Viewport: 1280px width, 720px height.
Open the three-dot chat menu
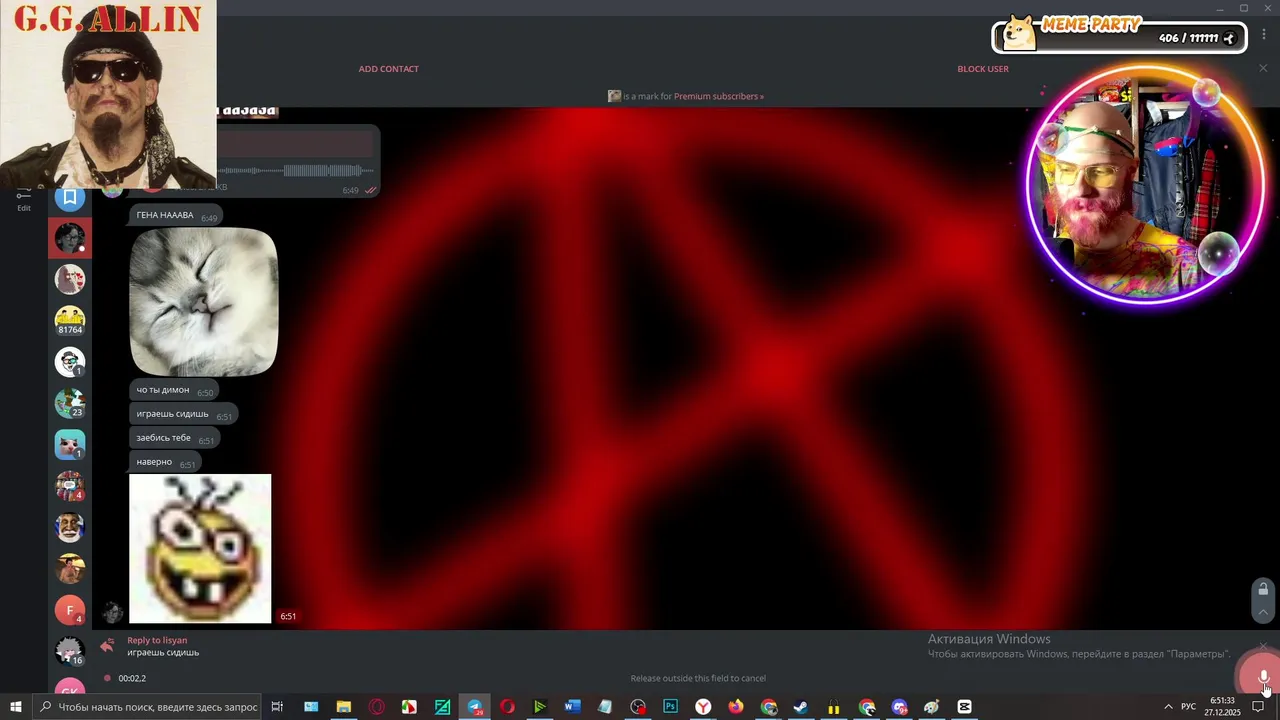tap(1264, 34)
